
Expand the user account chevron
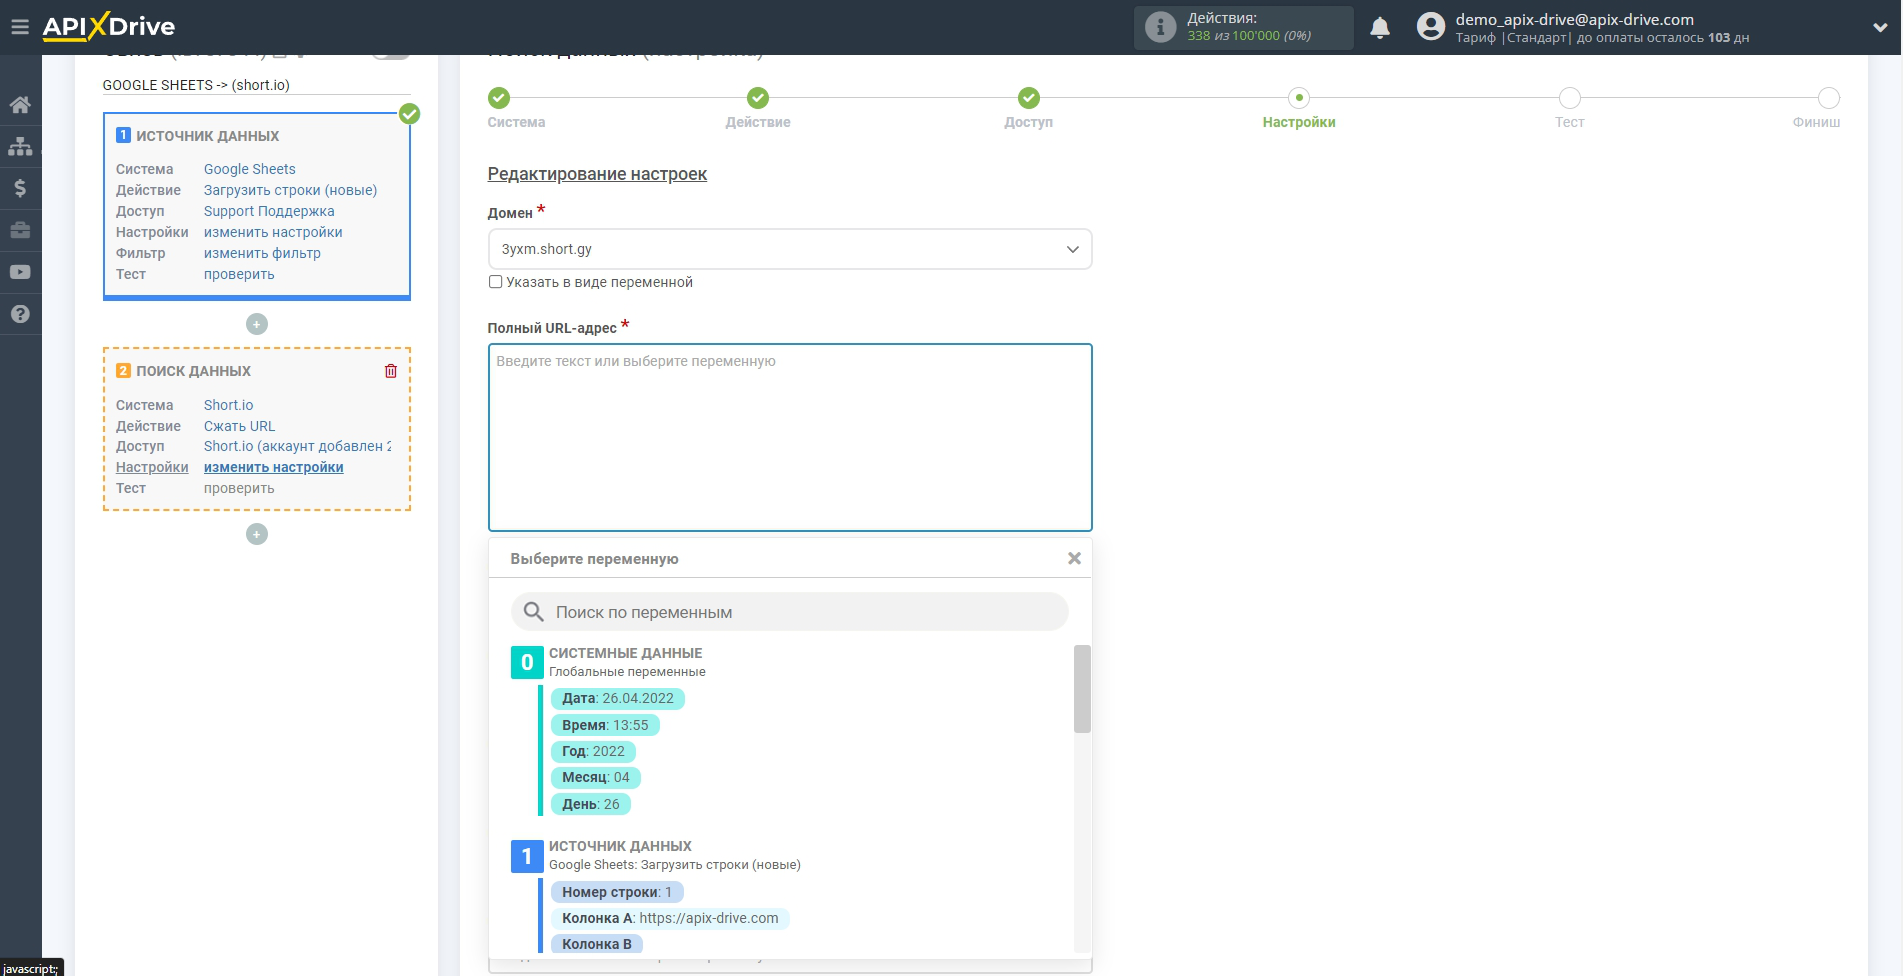click(1879, 28)
